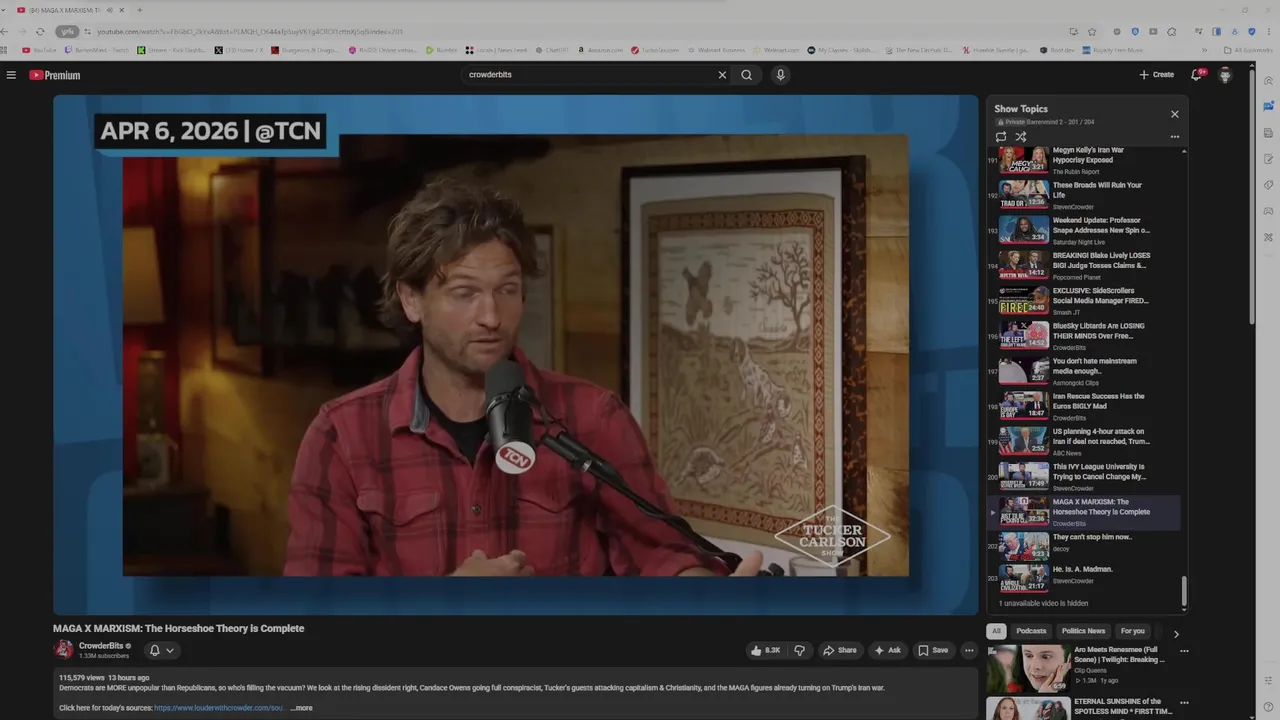The height and width of the screenshot is (720, 1280).
Task: Run search with the magnifier button
Action: coord(746,75)
